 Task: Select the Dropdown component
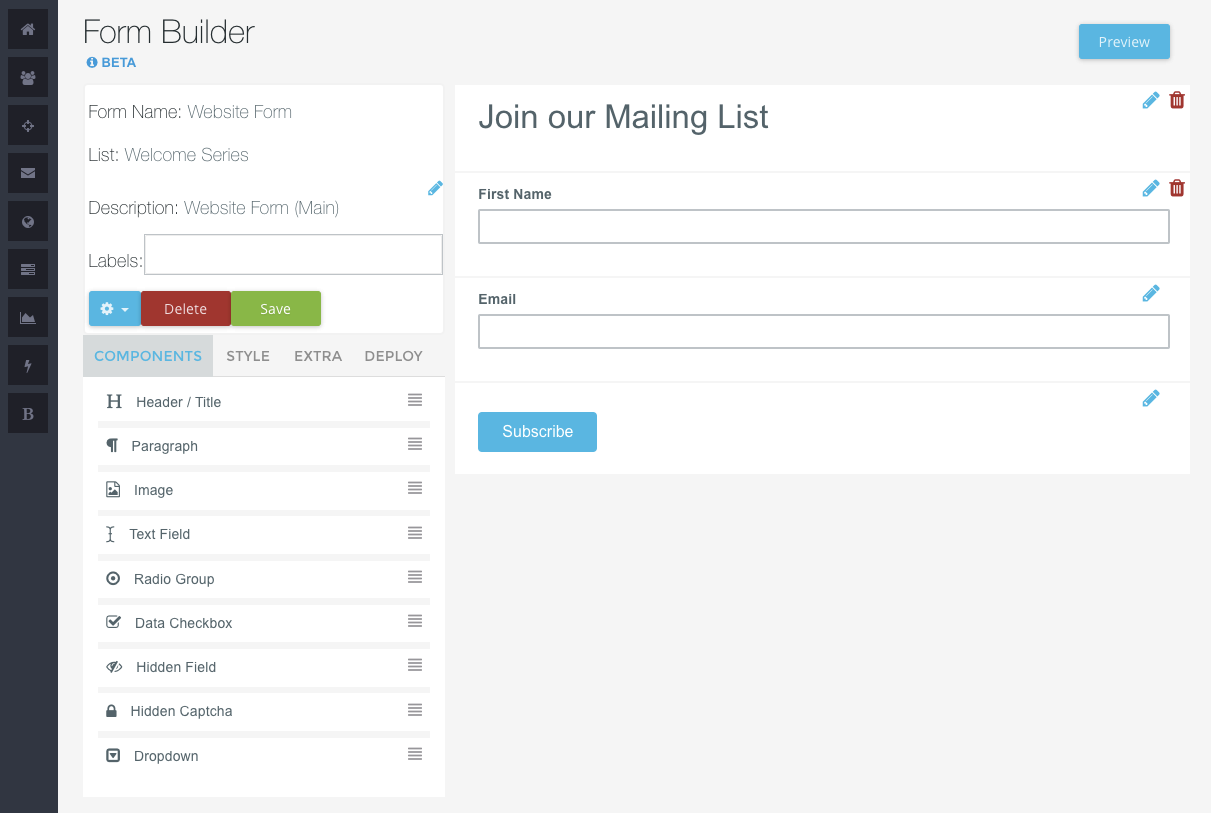tap(166, 756)
